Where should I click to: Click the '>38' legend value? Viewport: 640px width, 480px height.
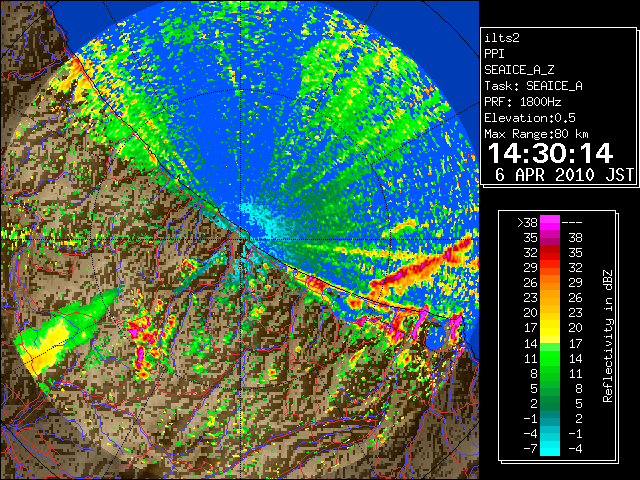coord(527,222)
